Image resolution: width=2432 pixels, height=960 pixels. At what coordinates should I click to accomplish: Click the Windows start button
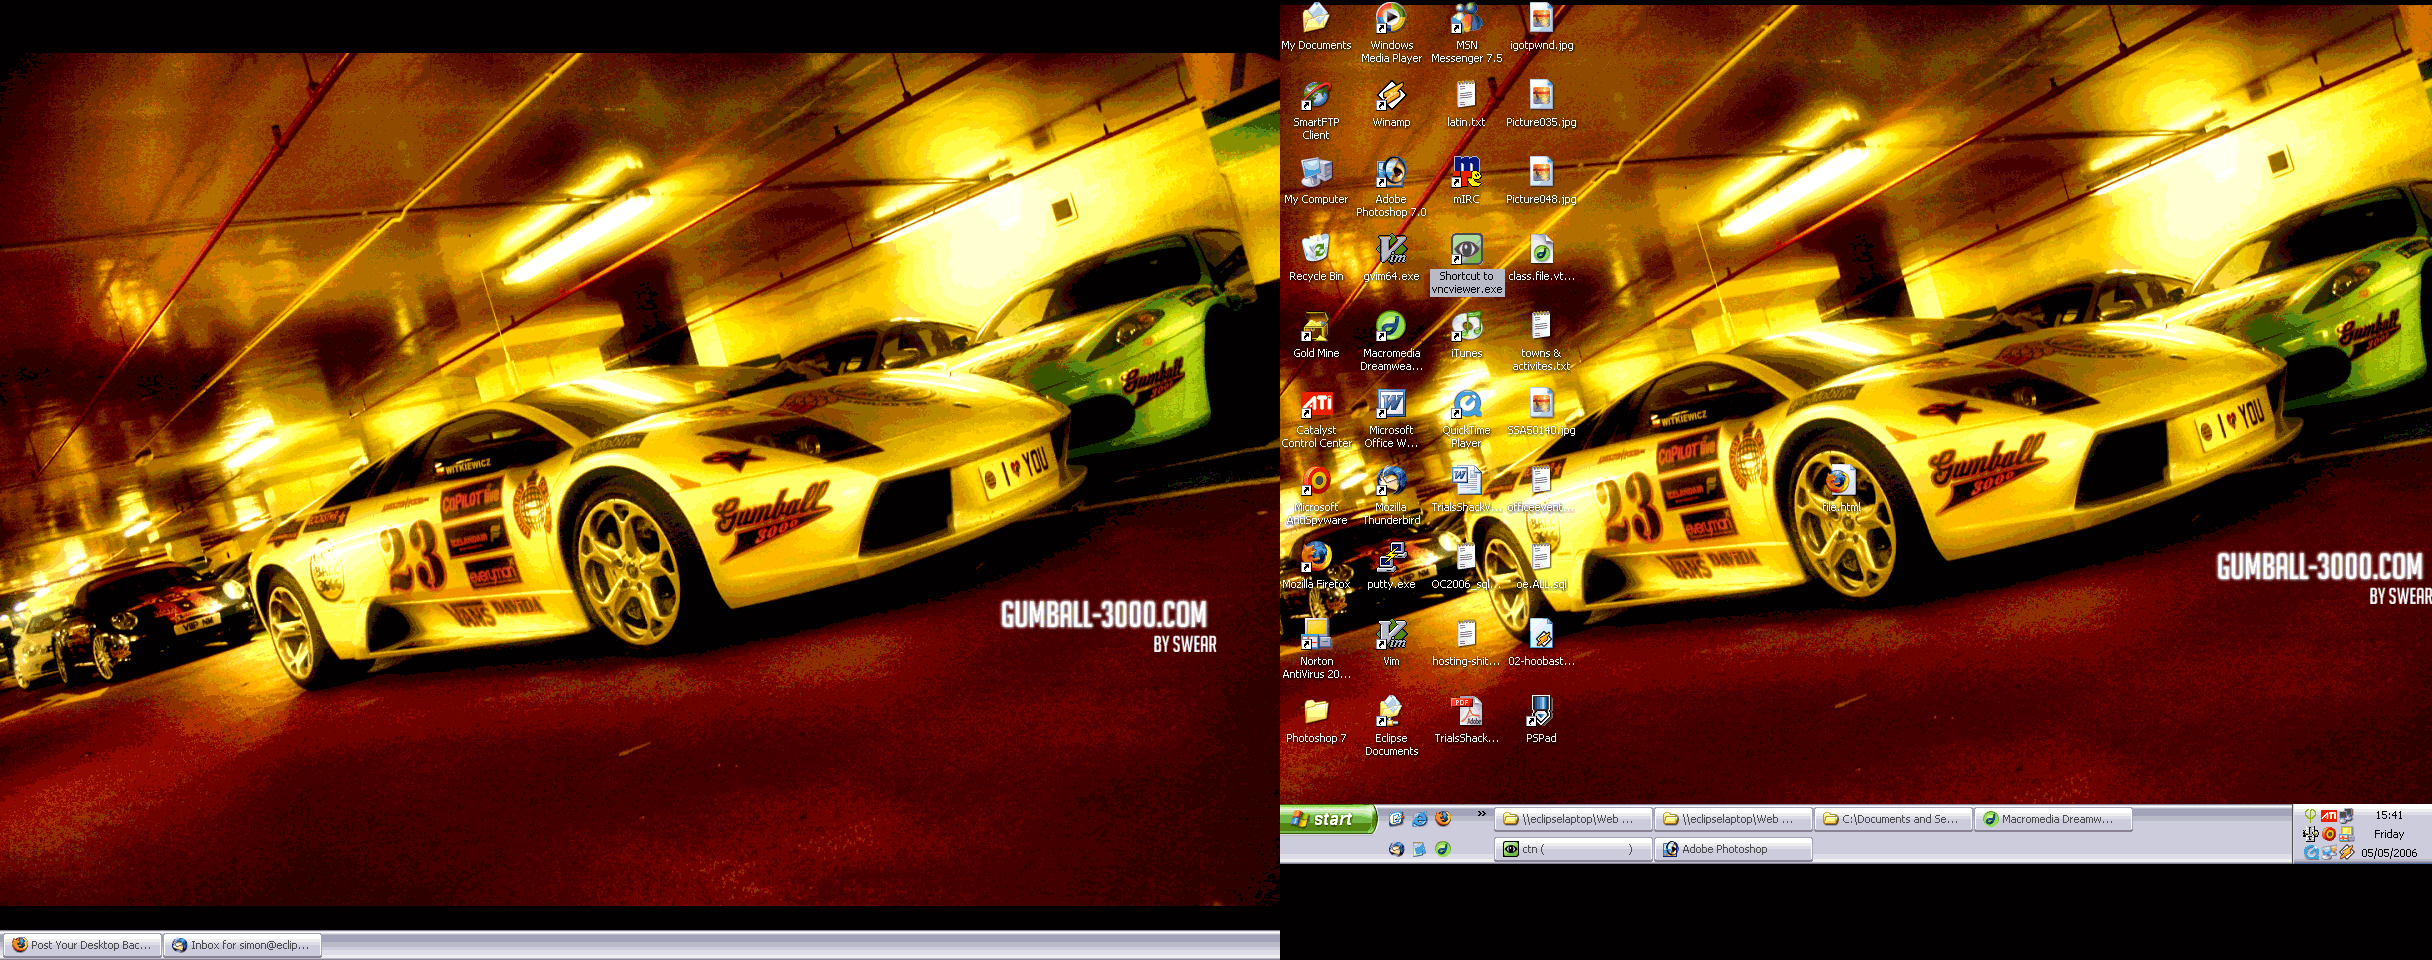pos(1328,819)
